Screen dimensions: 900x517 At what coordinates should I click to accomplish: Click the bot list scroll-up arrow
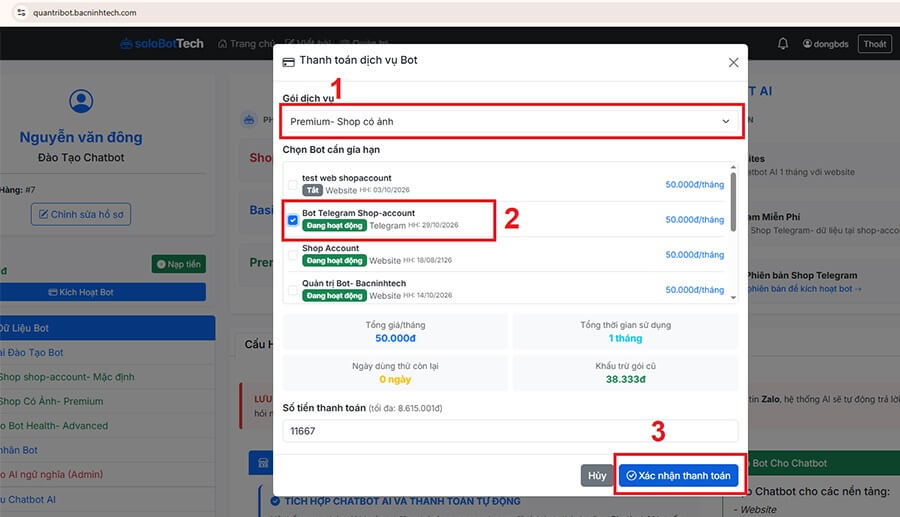[x=733, y=167]
